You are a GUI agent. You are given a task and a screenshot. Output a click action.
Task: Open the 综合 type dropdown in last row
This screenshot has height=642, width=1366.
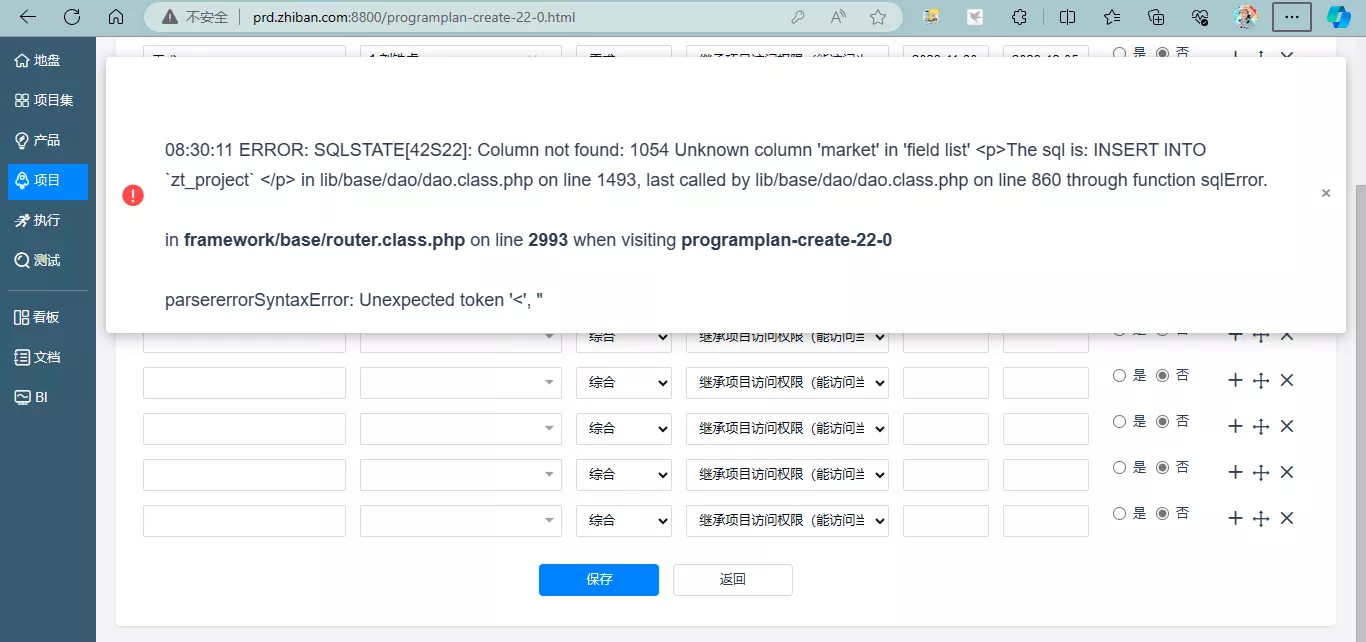pyautogui.click(x=624, y=521)
